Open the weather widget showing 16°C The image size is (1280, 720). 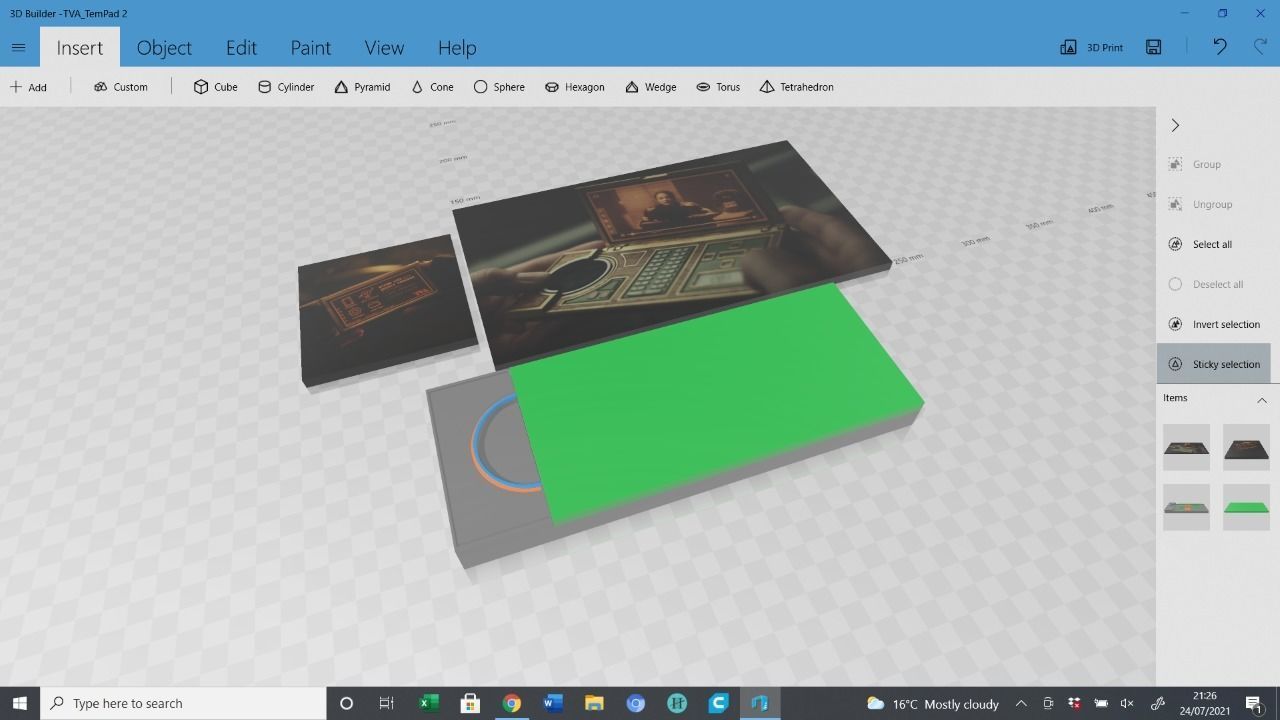pyautogui.click(x=933, y=703)
